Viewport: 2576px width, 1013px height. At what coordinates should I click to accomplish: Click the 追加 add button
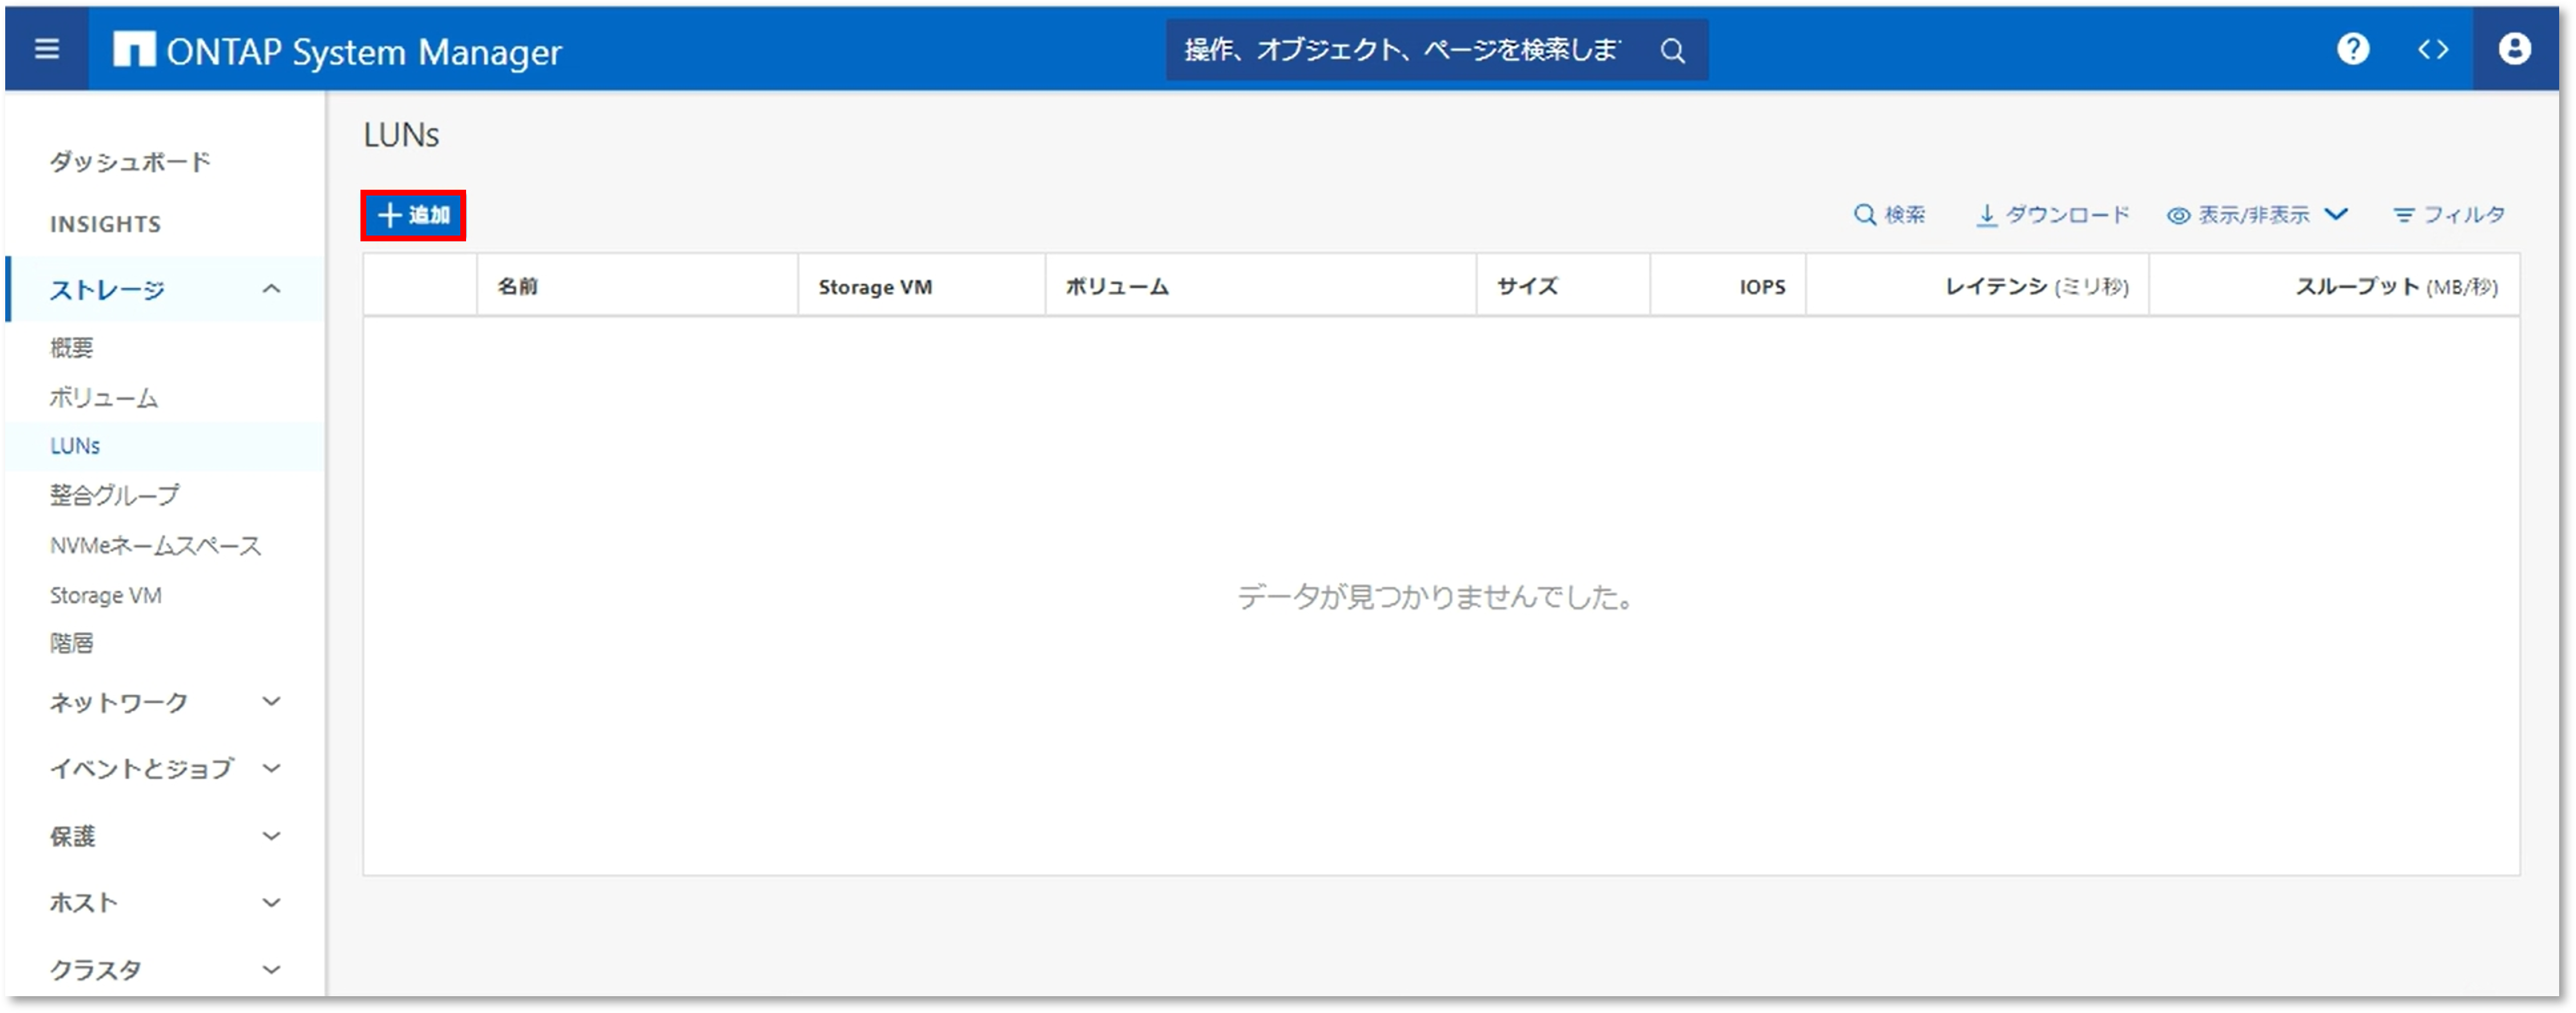[x=413, y=215]
